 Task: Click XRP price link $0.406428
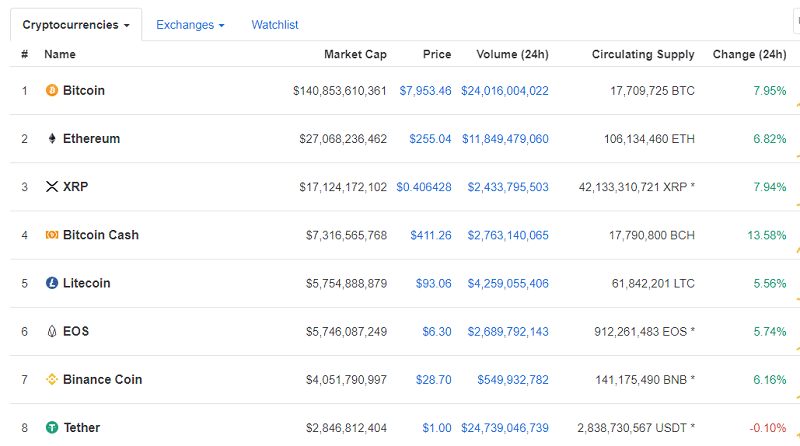point(424,187)
